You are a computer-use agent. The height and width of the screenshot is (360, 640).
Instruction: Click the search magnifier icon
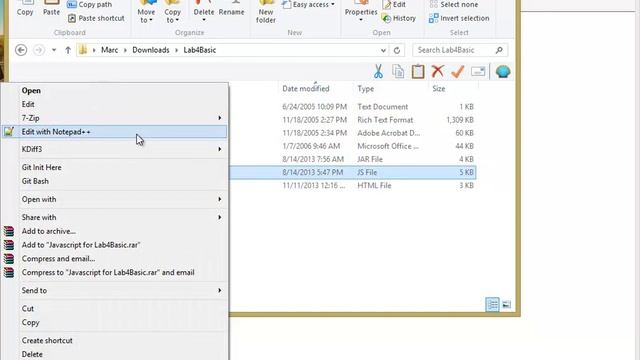pos(499,50)
